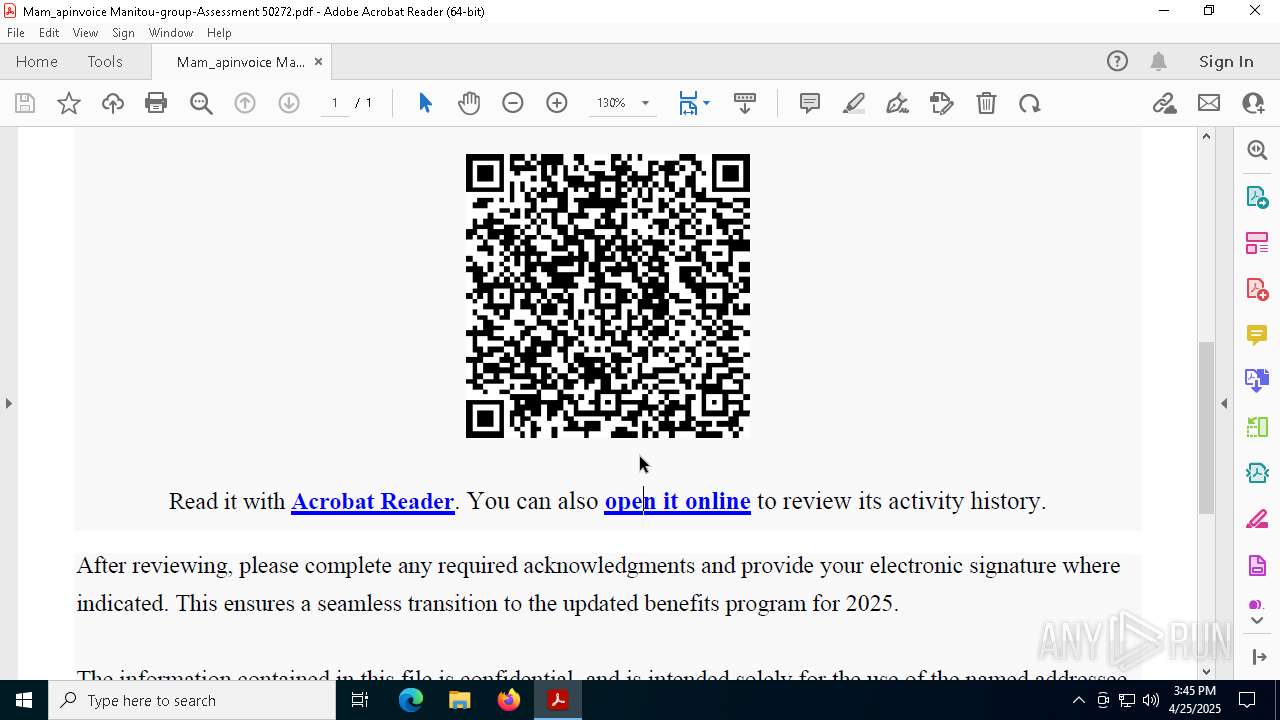Show more tools chevron in right pane
Image resolution: width=1280 pixels, height=720 pixels.
tap(1257, 620)
